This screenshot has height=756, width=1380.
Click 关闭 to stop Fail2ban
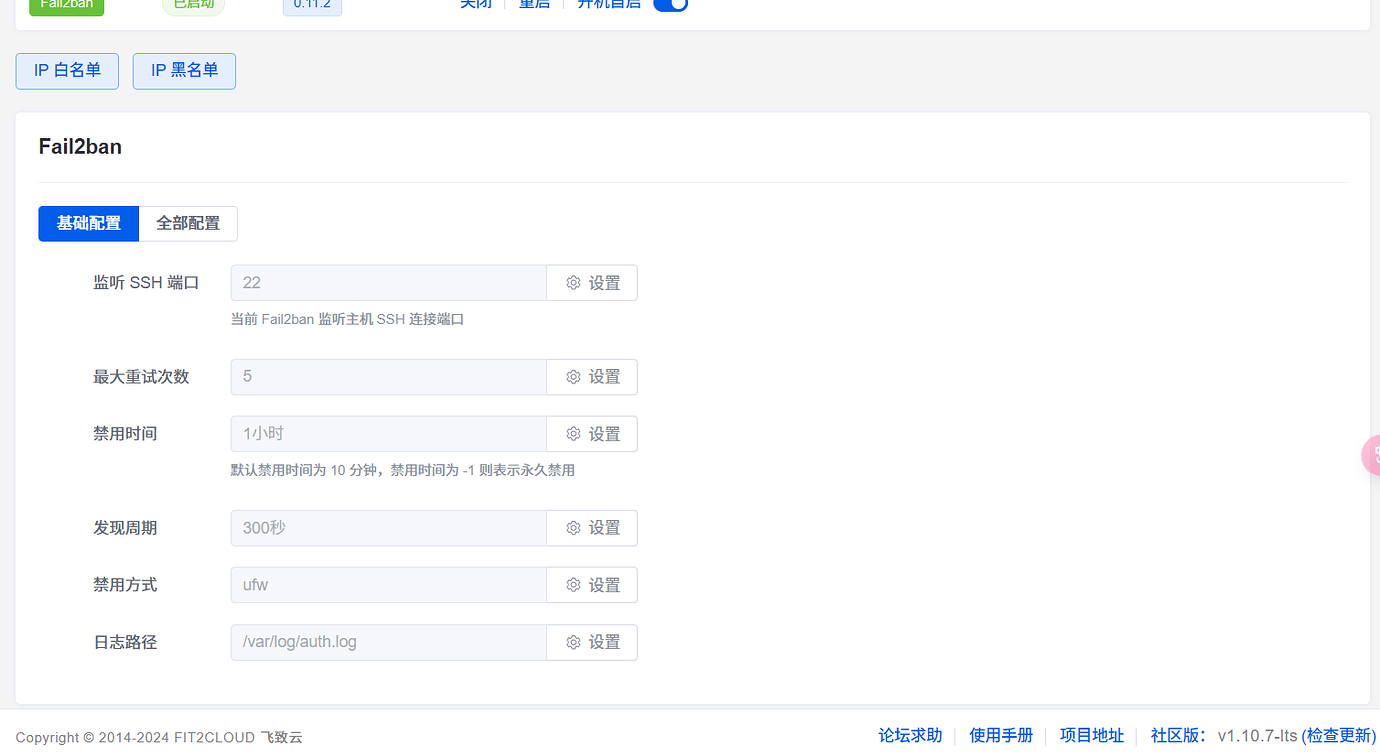pyautogui.click(x=476, y=4)
